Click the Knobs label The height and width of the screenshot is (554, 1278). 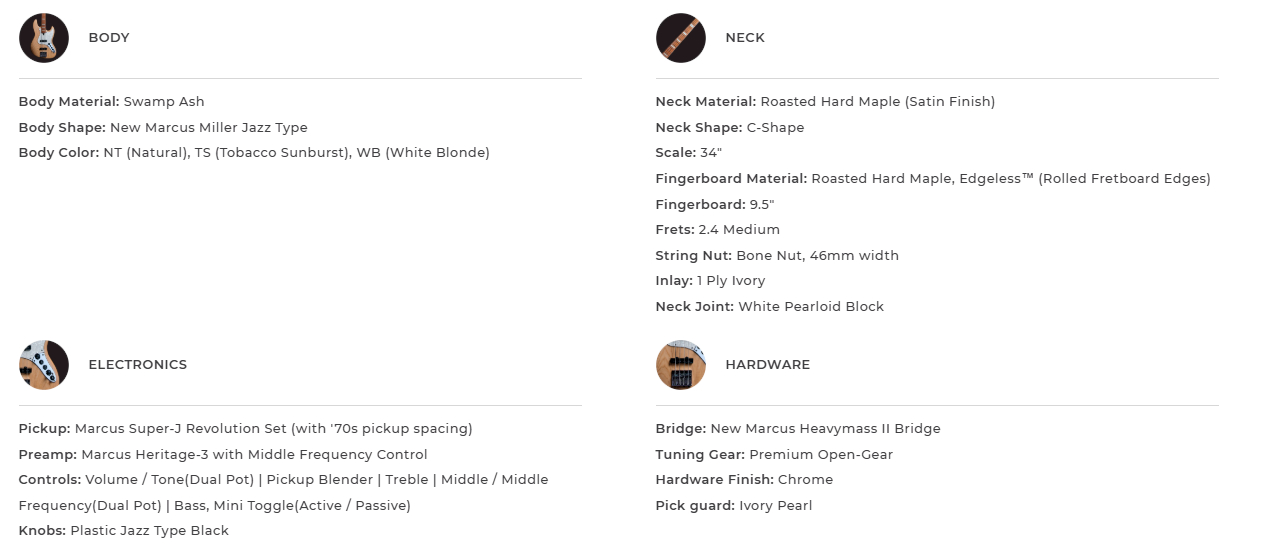point(42,531)
